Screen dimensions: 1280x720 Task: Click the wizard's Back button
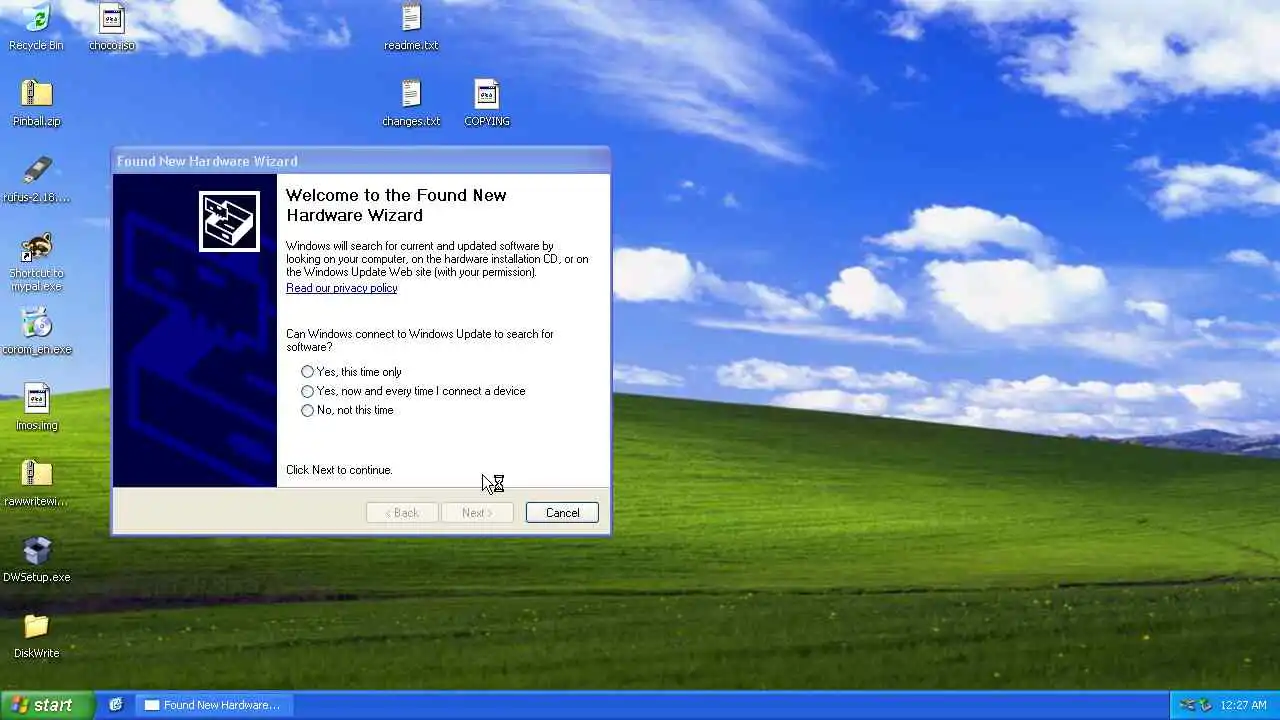[402, 513]
